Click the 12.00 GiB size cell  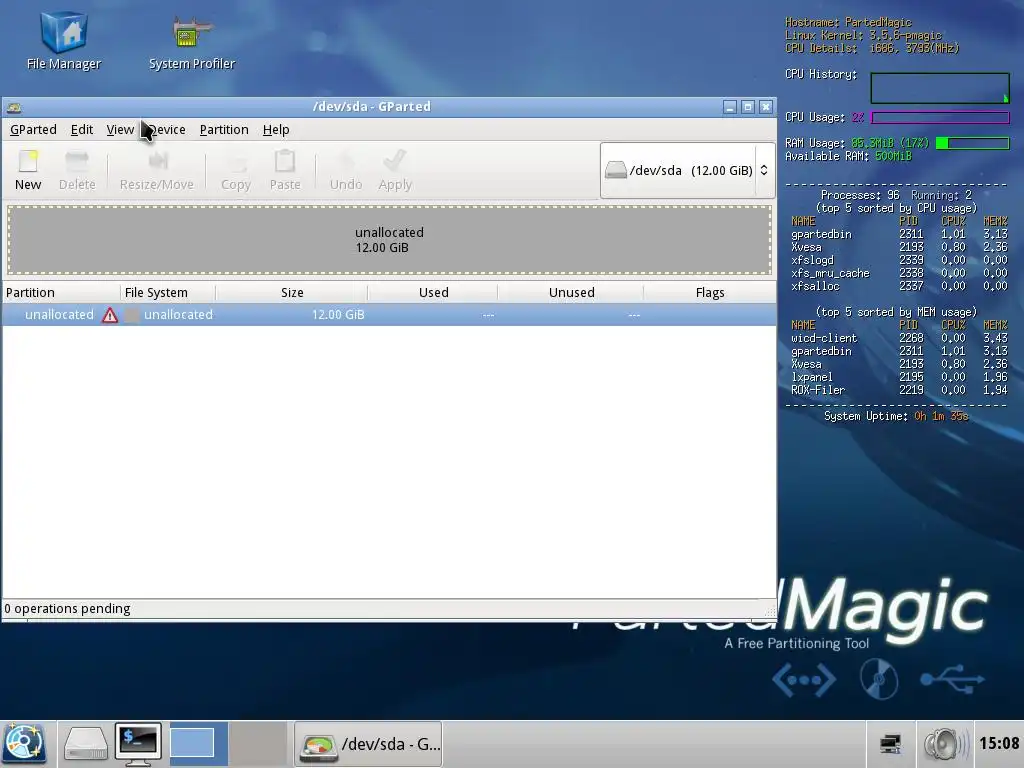click(338, 315)
